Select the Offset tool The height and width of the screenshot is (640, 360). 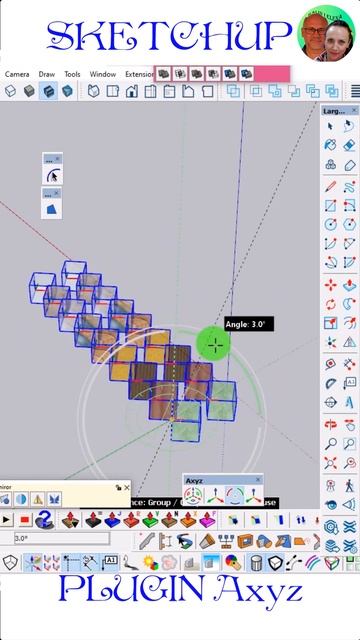(x=349, y=323)
